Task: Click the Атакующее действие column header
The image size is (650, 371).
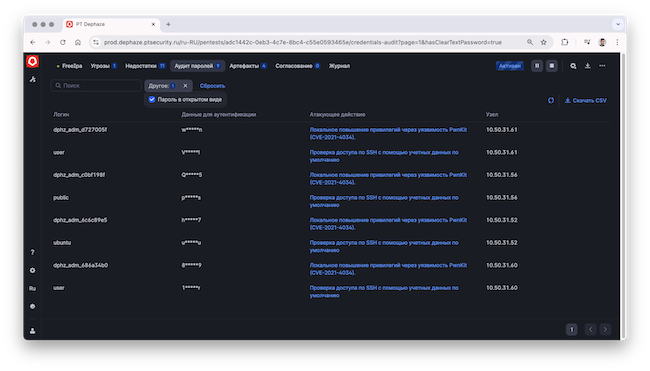Action: tap(337, 114)
